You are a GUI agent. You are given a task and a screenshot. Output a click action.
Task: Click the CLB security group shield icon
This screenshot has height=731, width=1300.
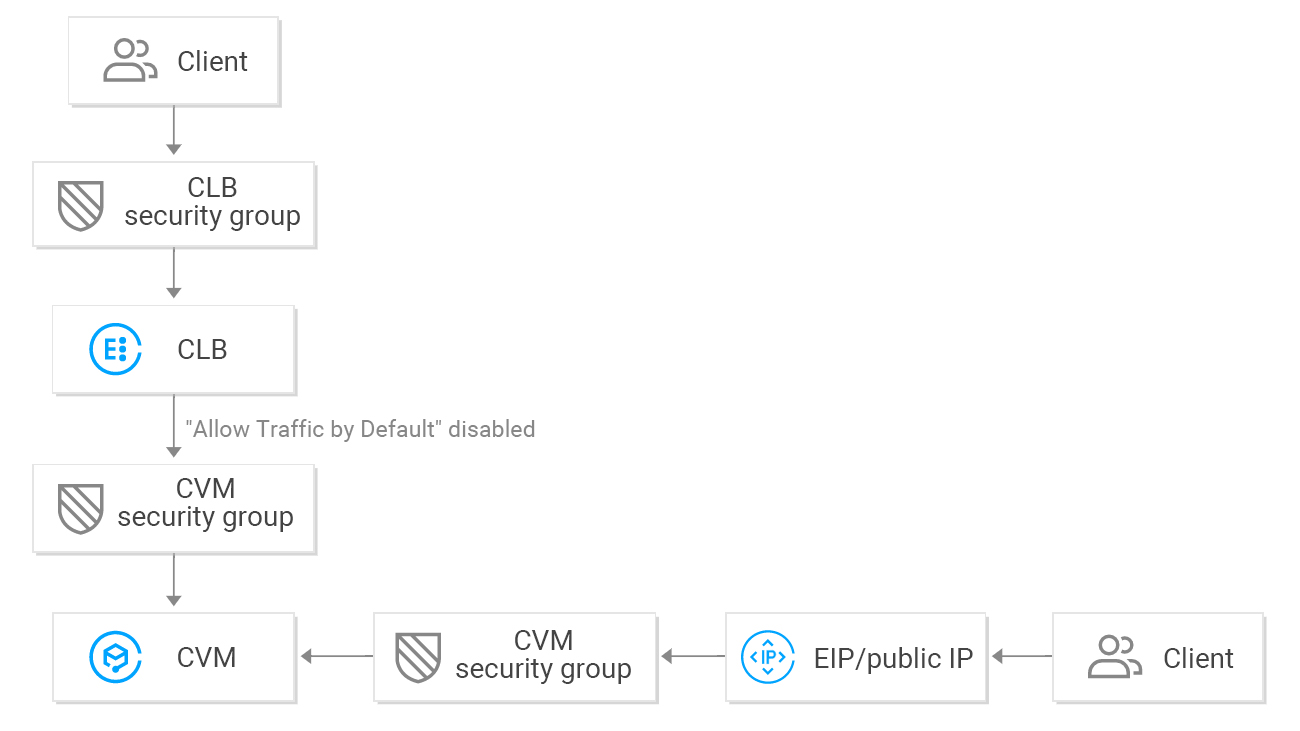tap(81, 205)
